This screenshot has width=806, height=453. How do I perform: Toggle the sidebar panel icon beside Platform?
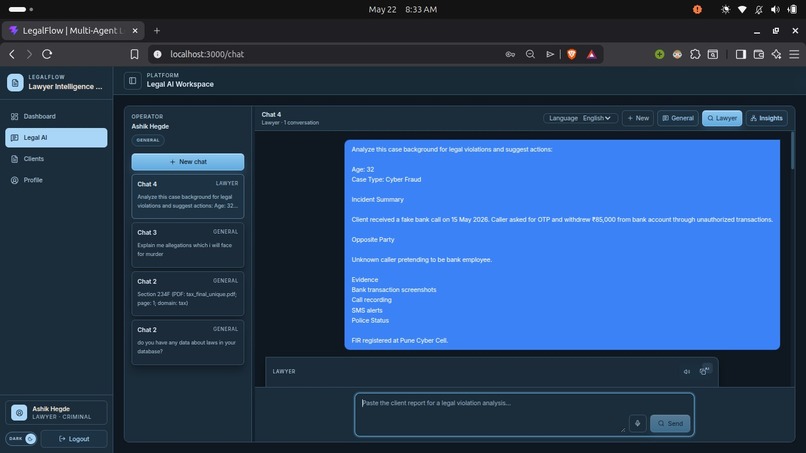133,80
